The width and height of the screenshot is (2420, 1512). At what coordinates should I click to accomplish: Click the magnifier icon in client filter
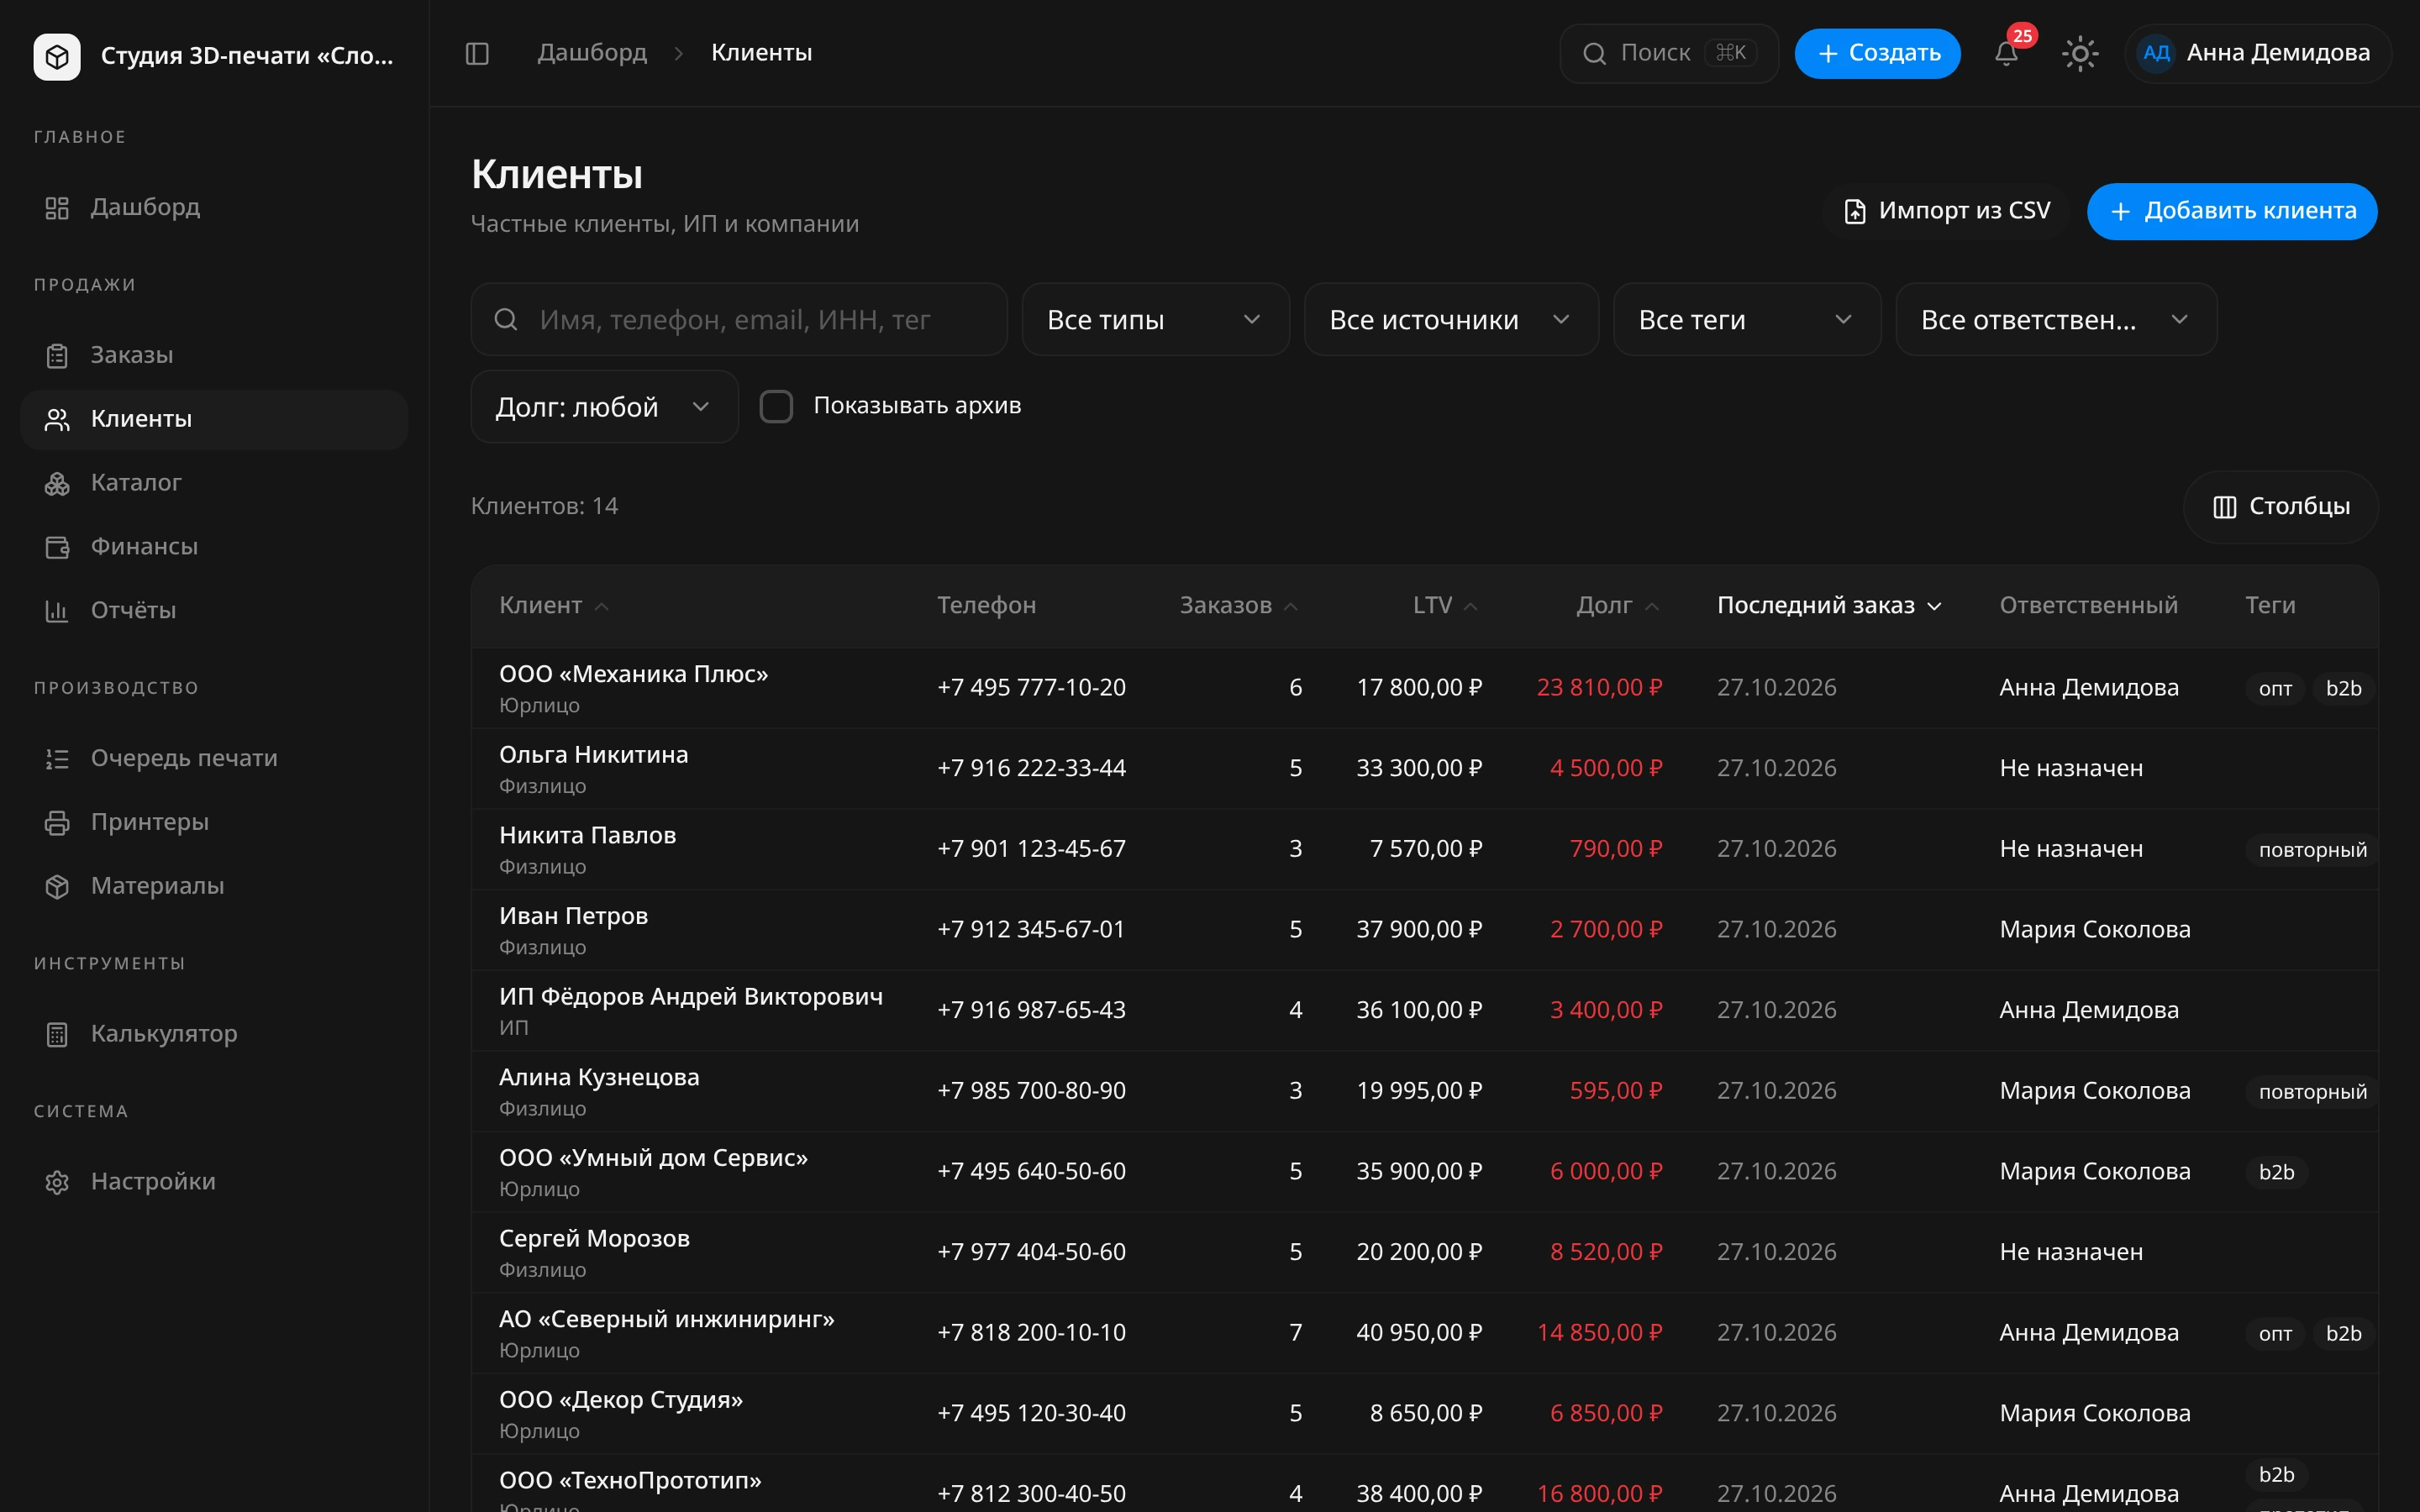[x=506, y=319]
